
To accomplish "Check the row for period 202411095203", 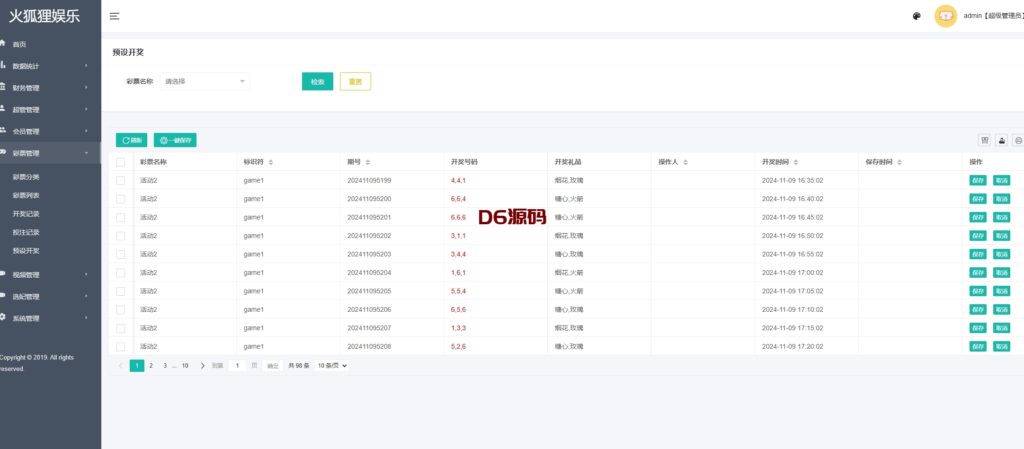I will click(x=120, y=254).
